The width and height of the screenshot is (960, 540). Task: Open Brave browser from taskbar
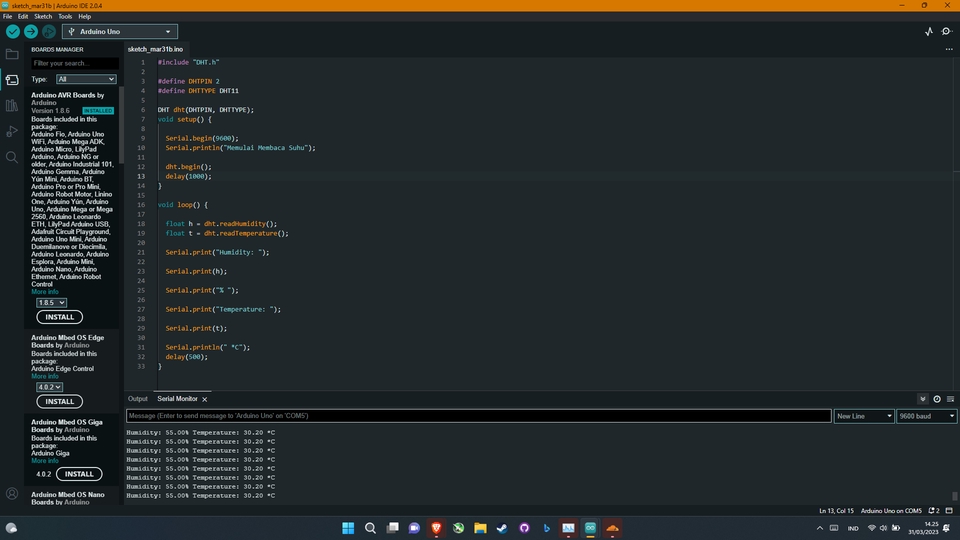[x=436, y=528]
